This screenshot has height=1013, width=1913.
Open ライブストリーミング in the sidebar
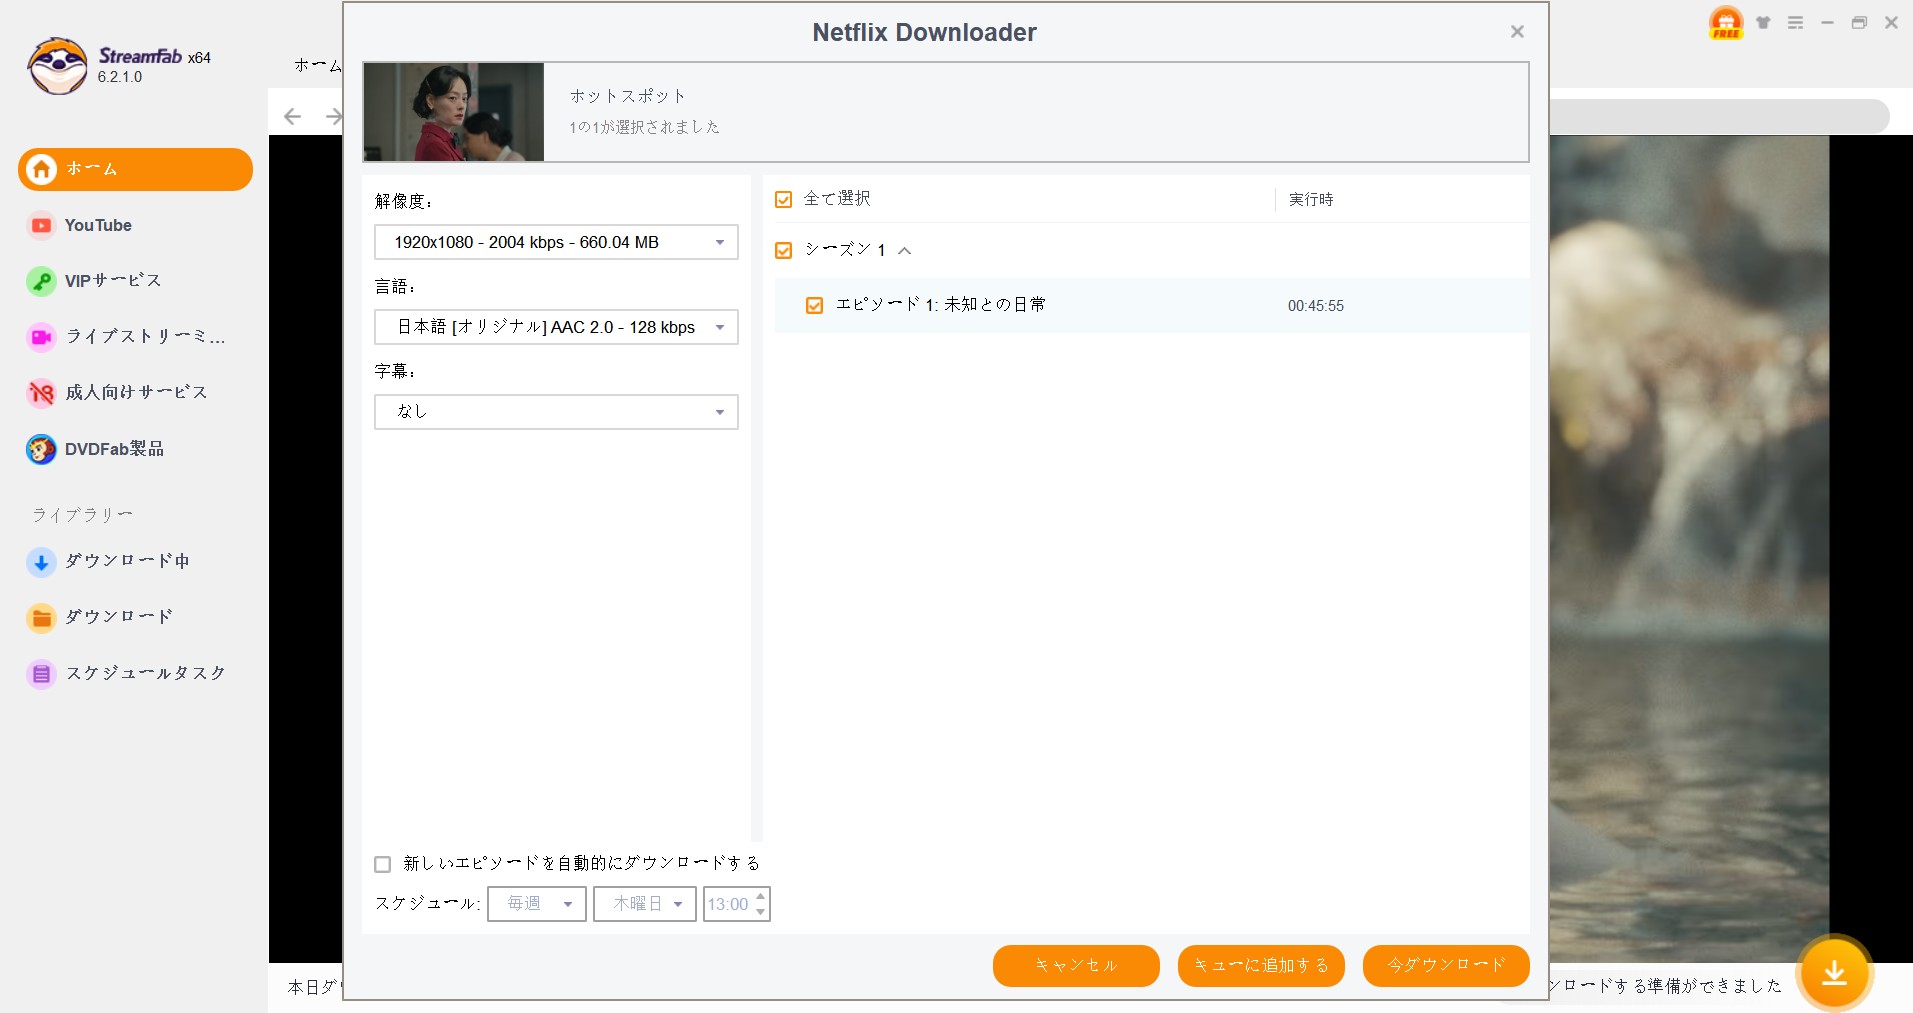click(x=145, y=337)
